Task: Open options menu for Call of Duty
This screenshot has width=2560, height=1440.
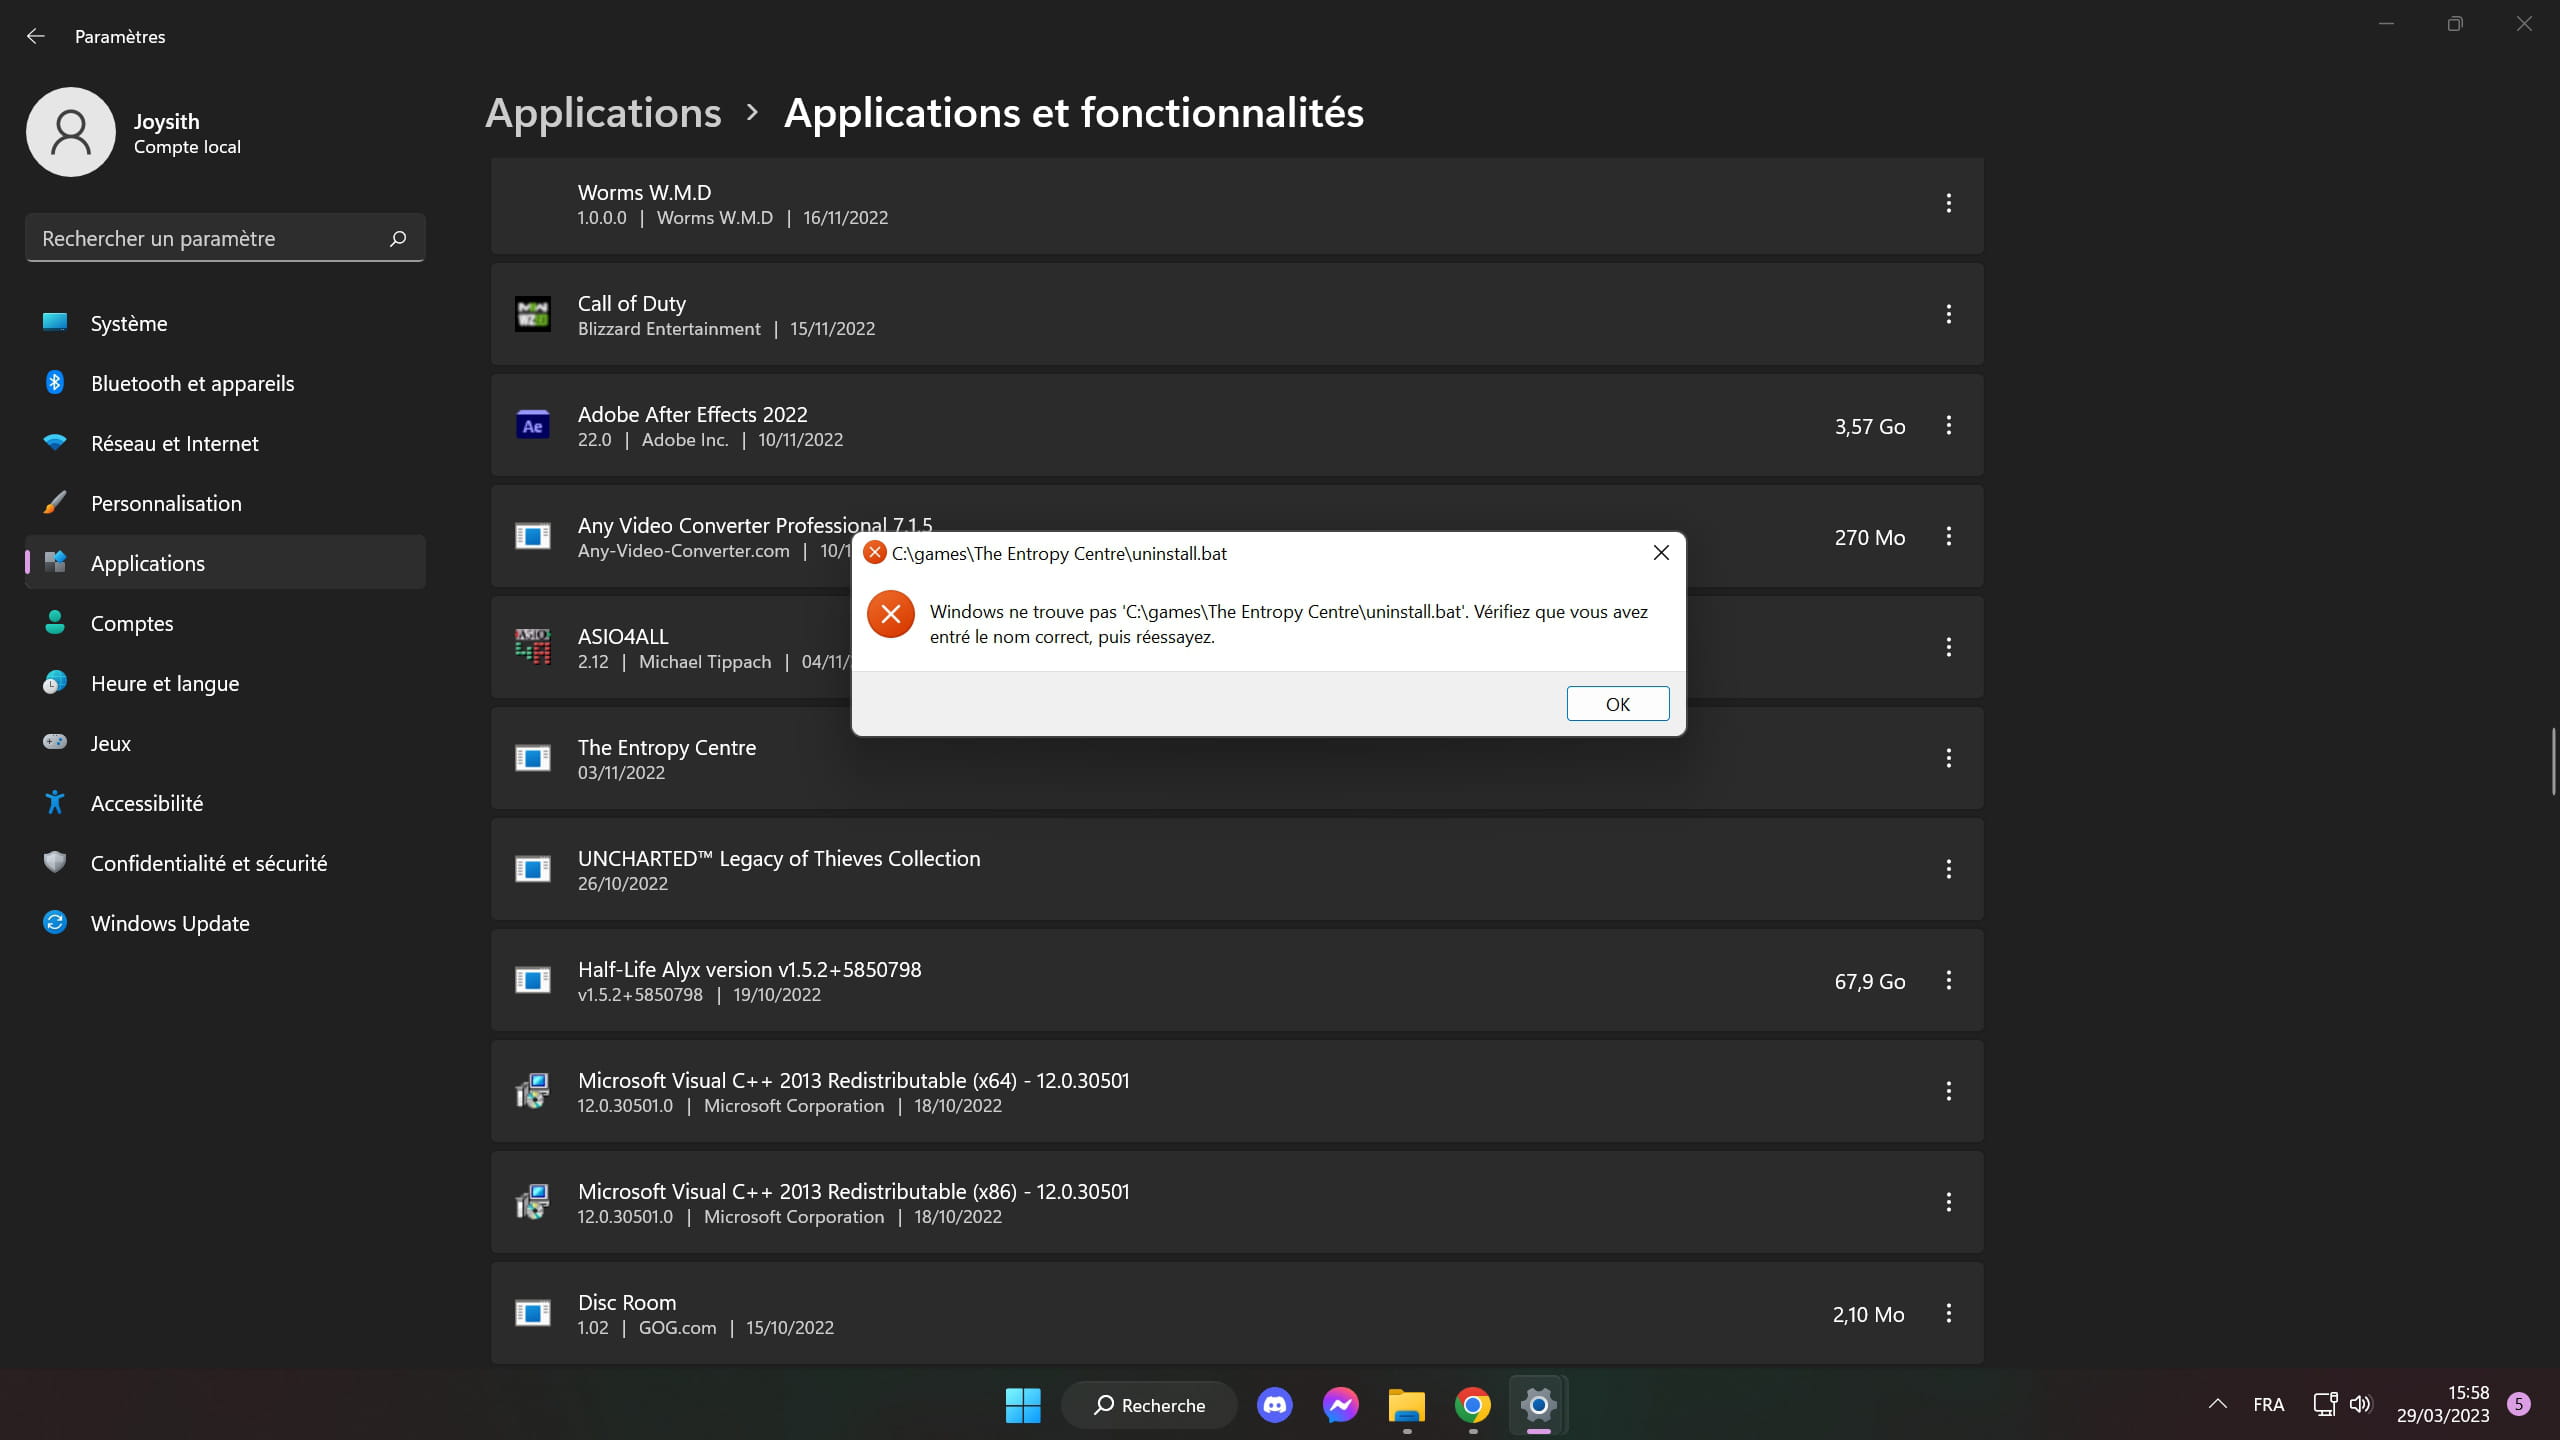Action: tap(1948, 314)
